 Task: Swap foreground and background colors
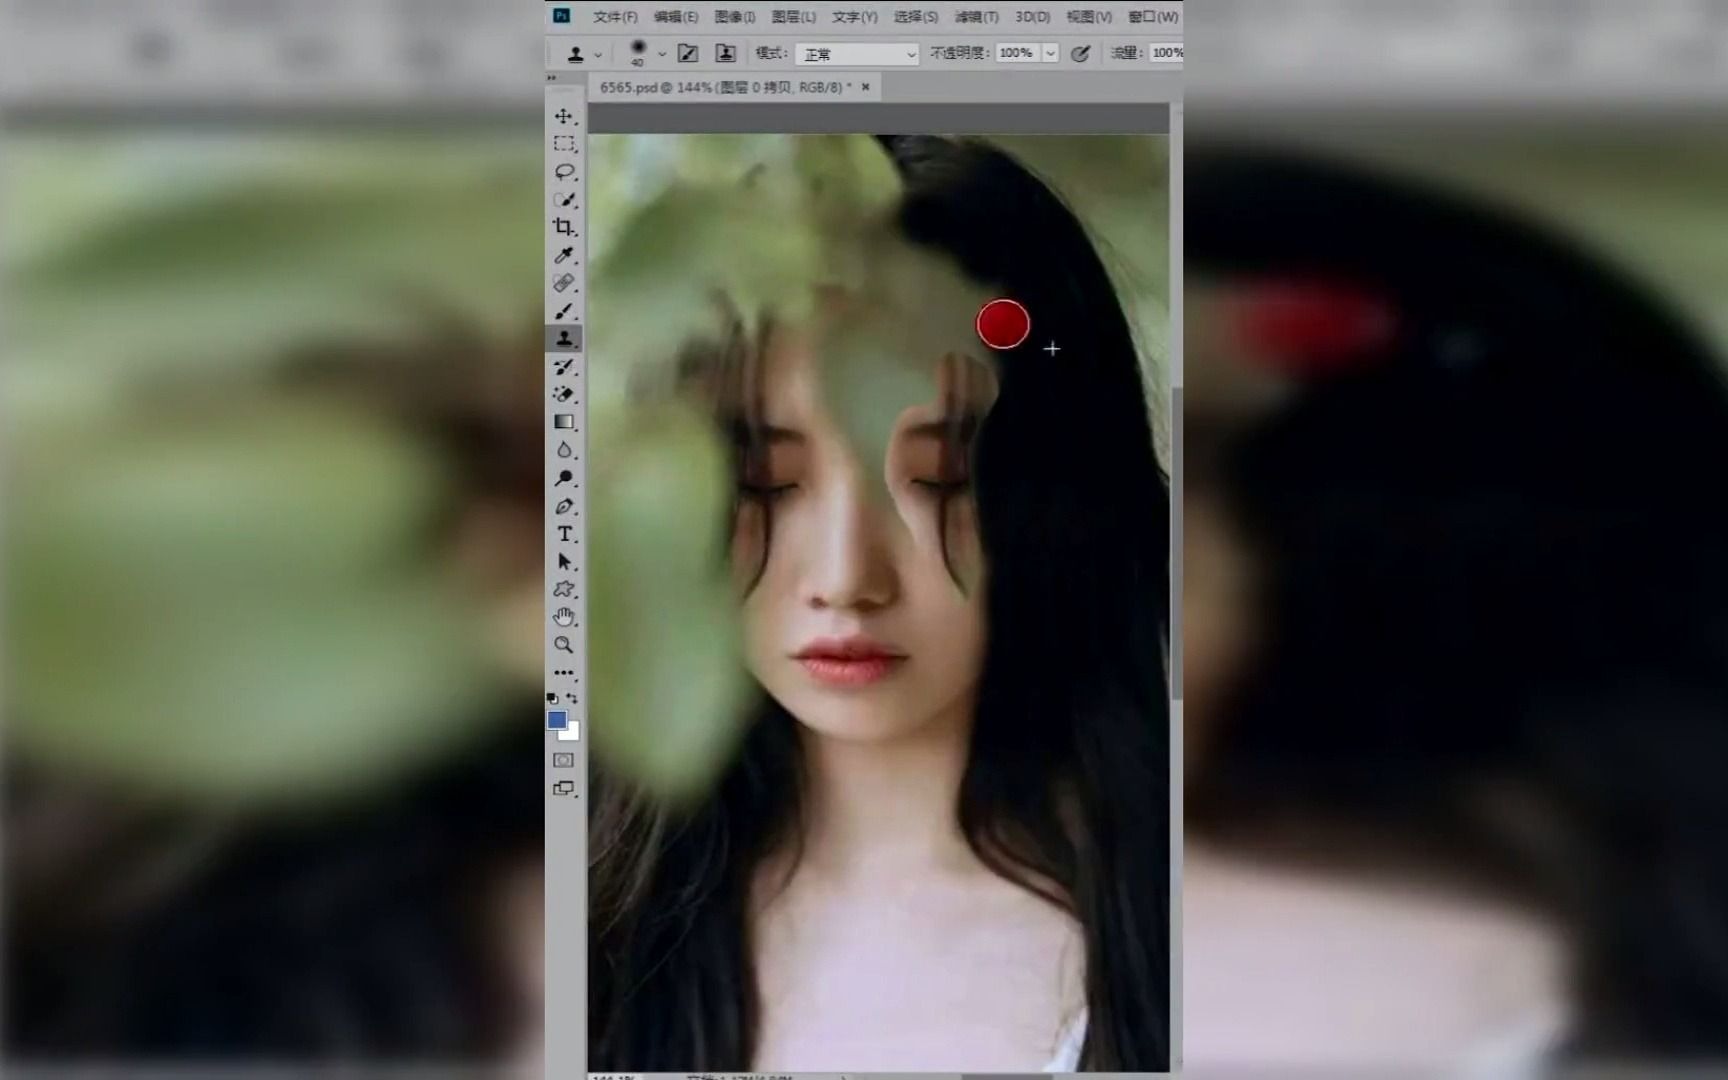[x=572, y=698]
